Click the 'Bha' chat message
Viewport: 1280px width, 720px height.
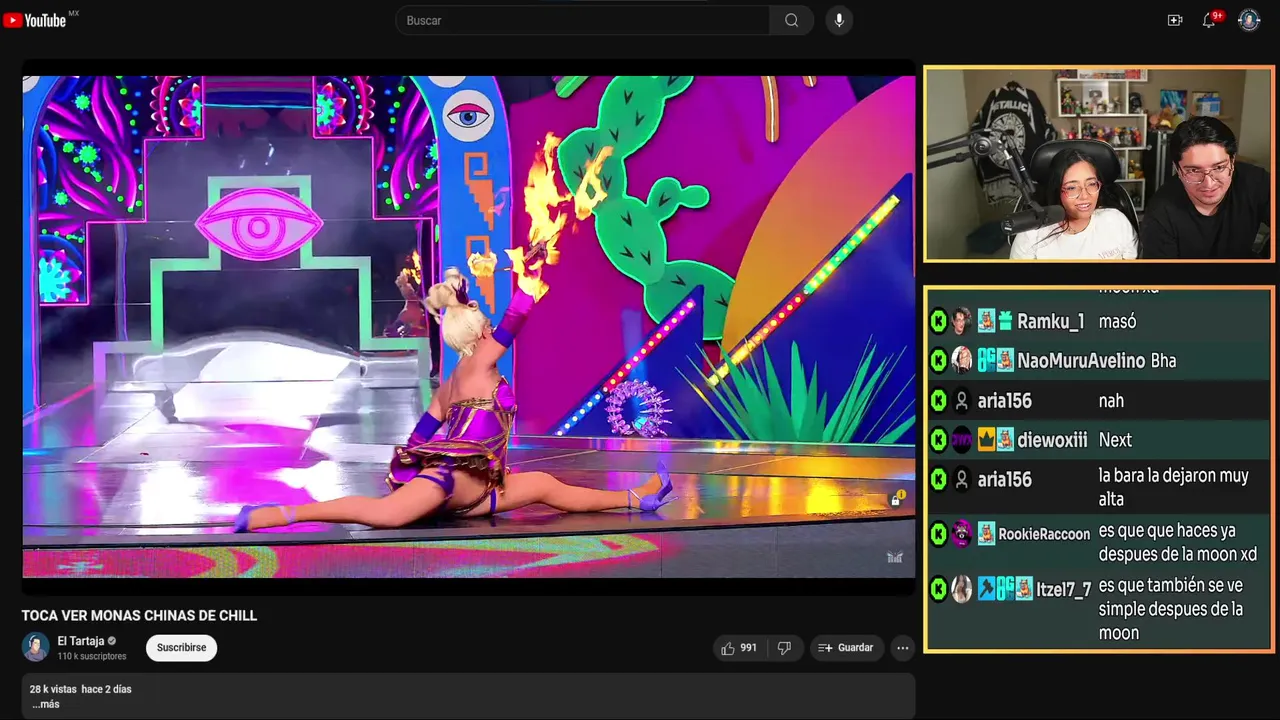(1163, 361)
